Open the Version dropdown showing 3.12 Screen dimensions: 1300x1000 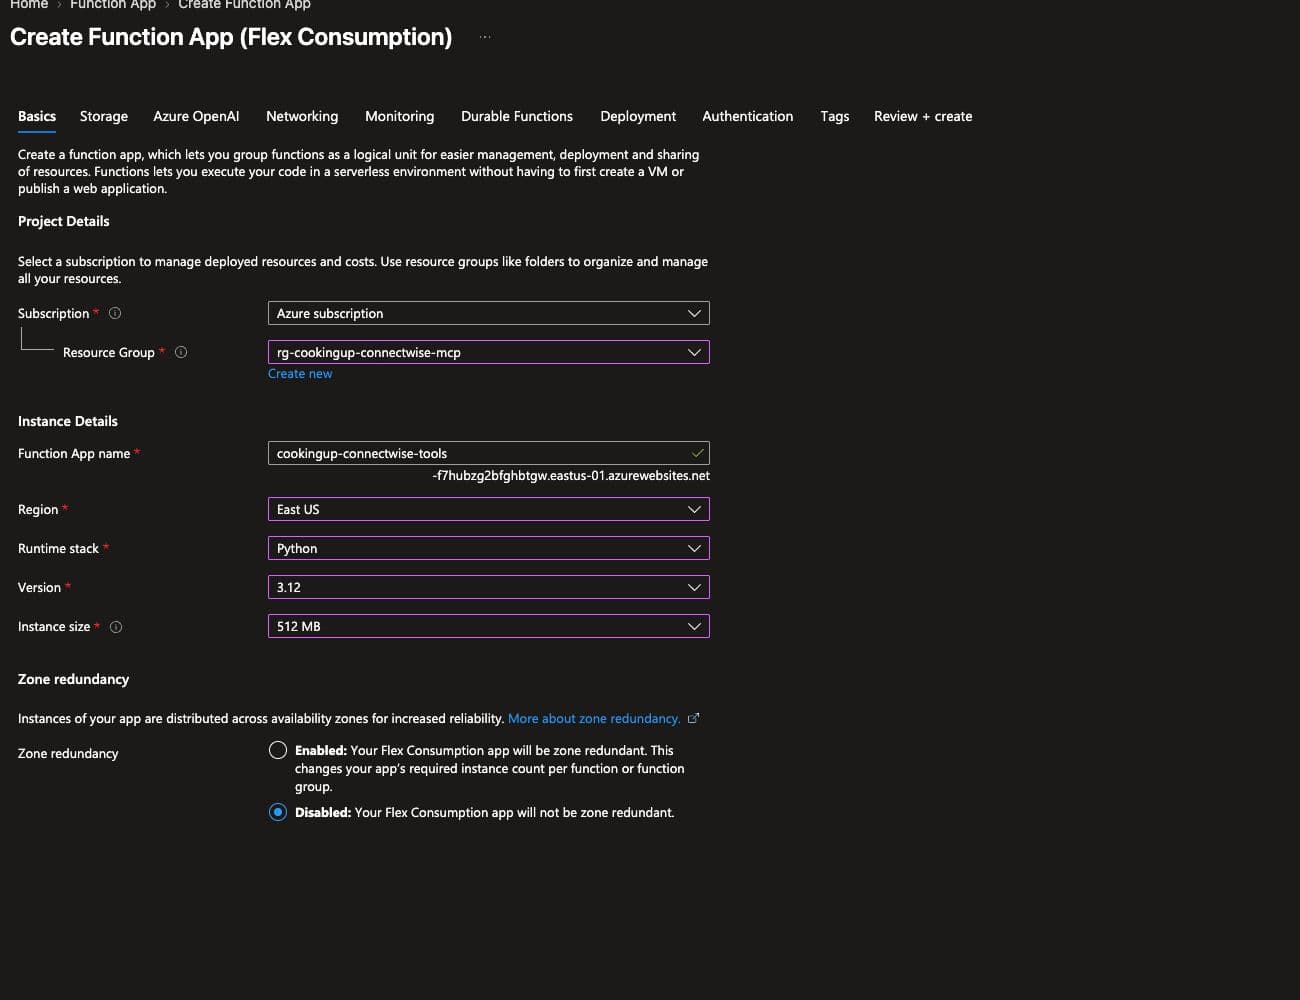488,587
